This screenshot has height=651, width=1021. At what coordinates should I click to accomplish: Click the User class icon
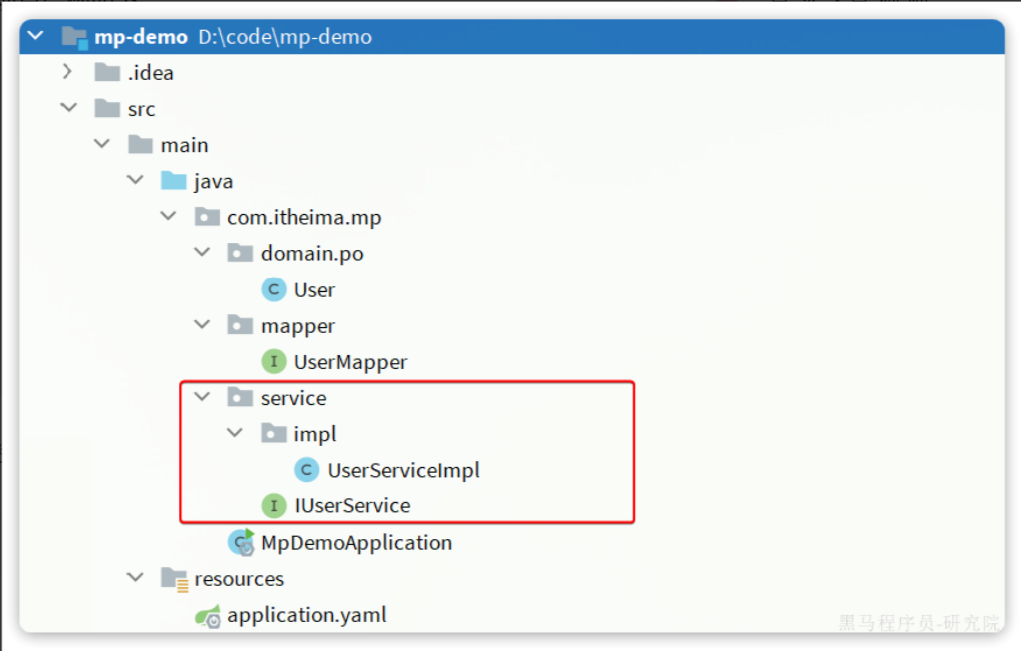273,290
